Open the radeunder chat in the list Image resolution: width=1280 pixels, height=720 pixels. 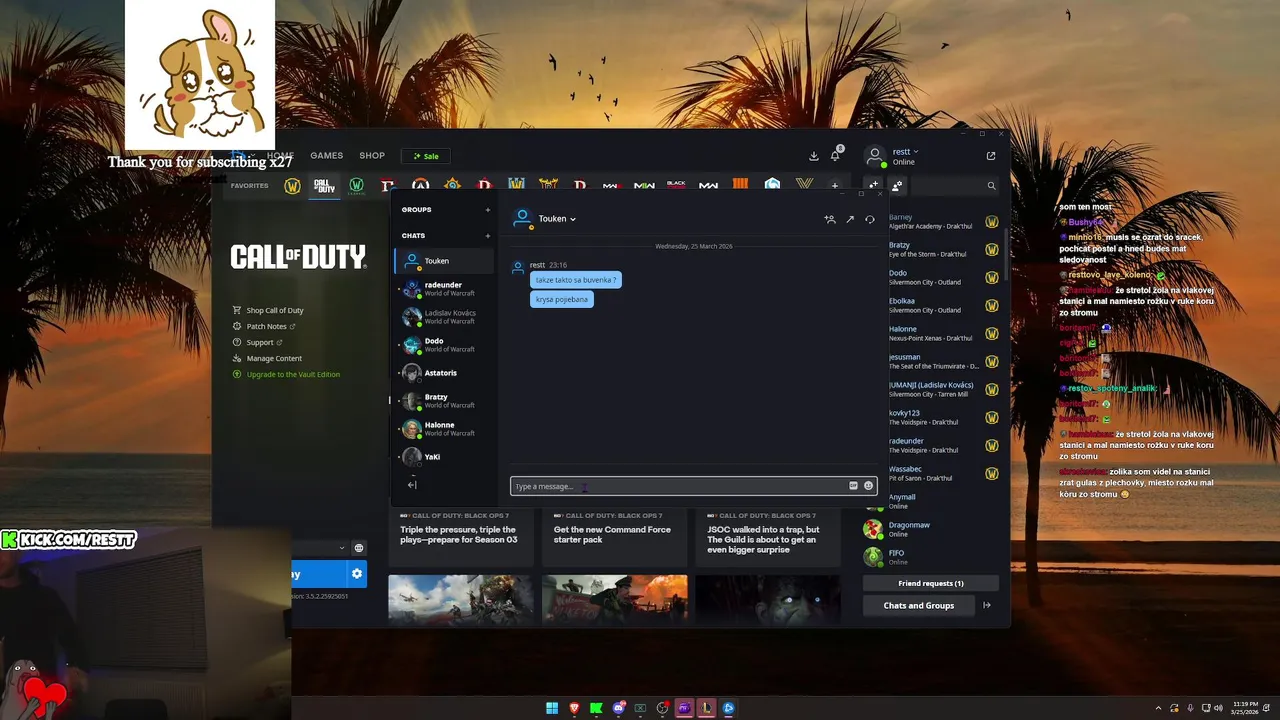[445, 289]
